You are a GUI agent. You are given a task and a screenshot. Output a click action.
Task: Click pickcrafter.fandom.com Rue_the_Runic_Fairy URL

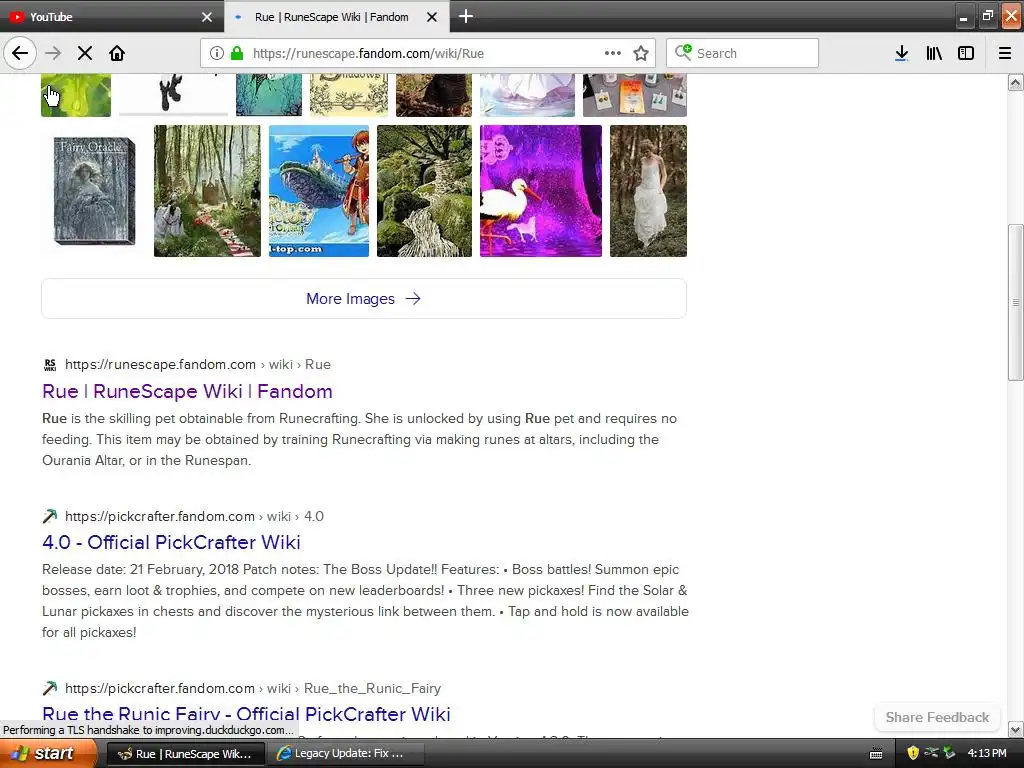253,688
